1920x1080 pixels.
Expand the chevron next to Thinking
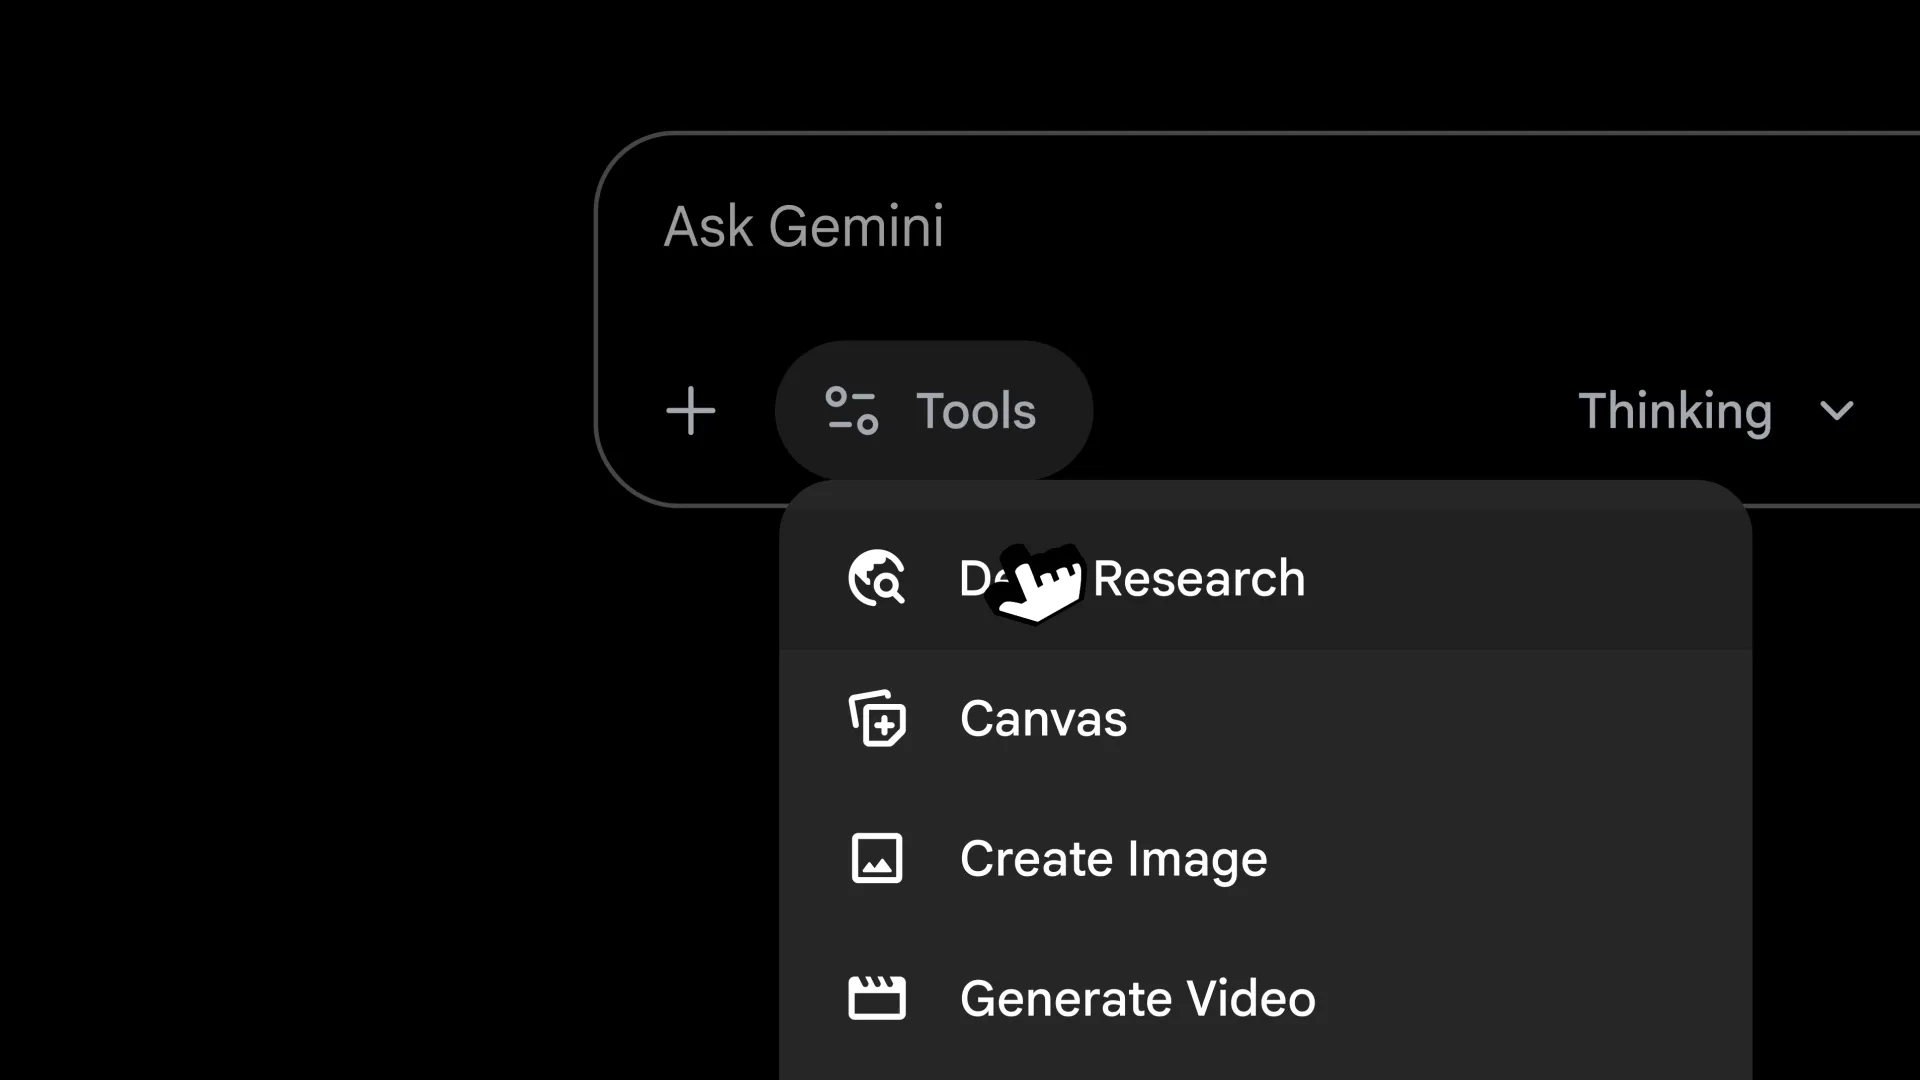click(x=1837, y=411)
